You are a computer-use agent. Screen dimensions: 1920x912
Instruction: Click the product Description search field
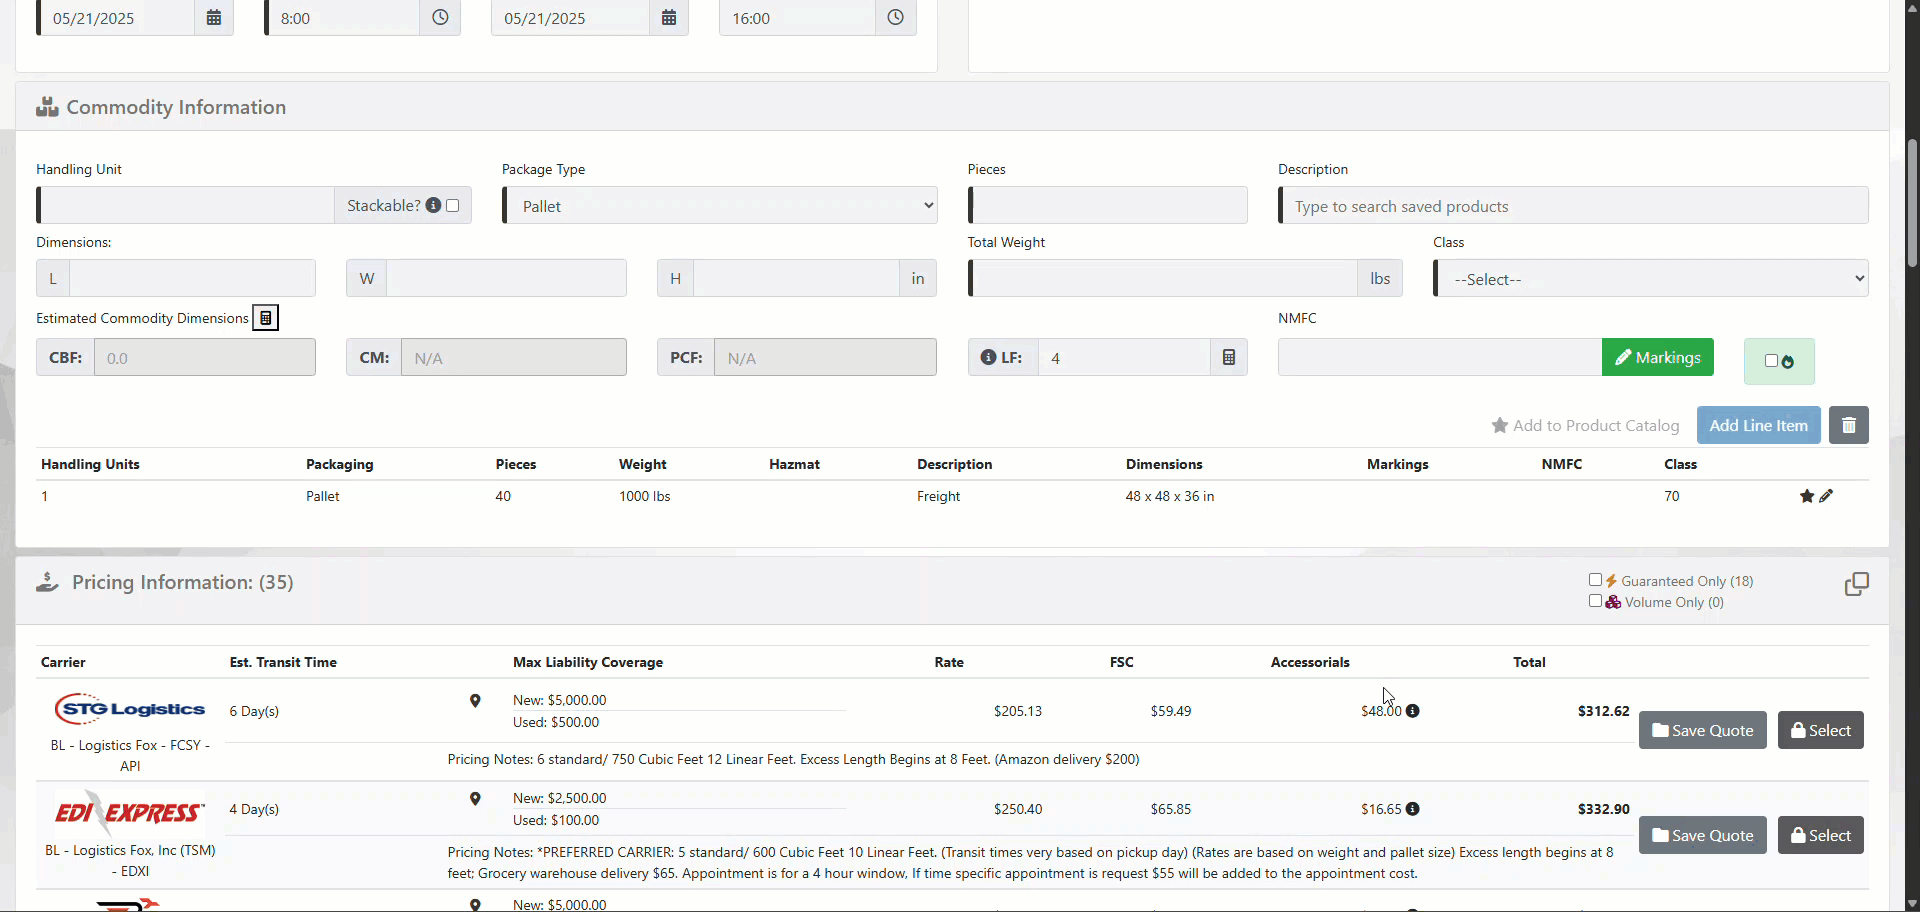(x=1574, y=206)
